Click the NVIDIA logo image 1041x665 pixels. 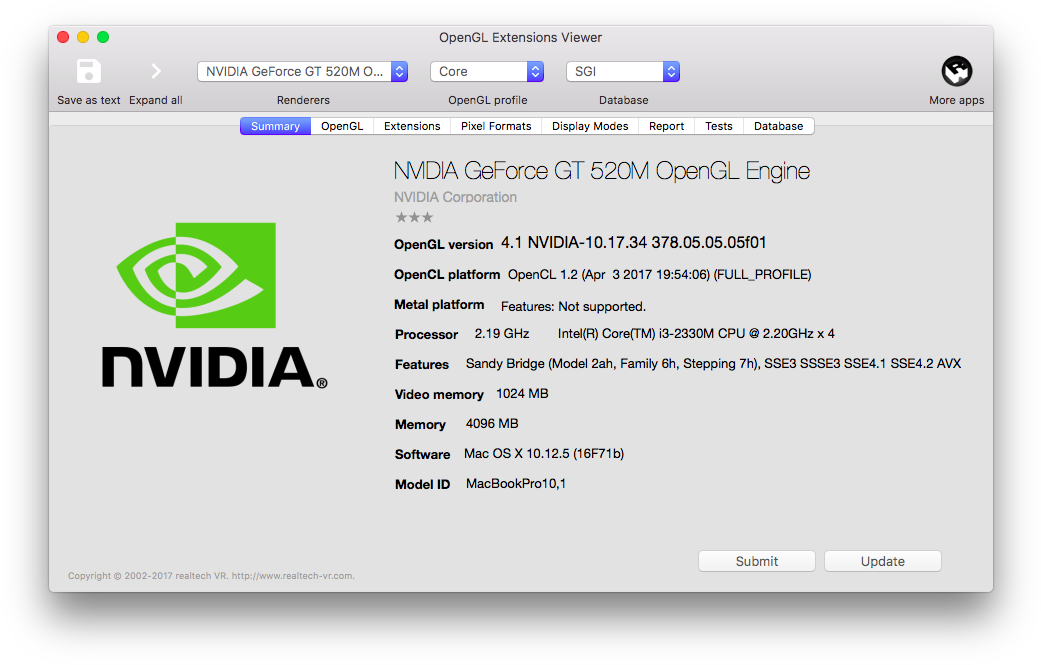tap(213, 305)
